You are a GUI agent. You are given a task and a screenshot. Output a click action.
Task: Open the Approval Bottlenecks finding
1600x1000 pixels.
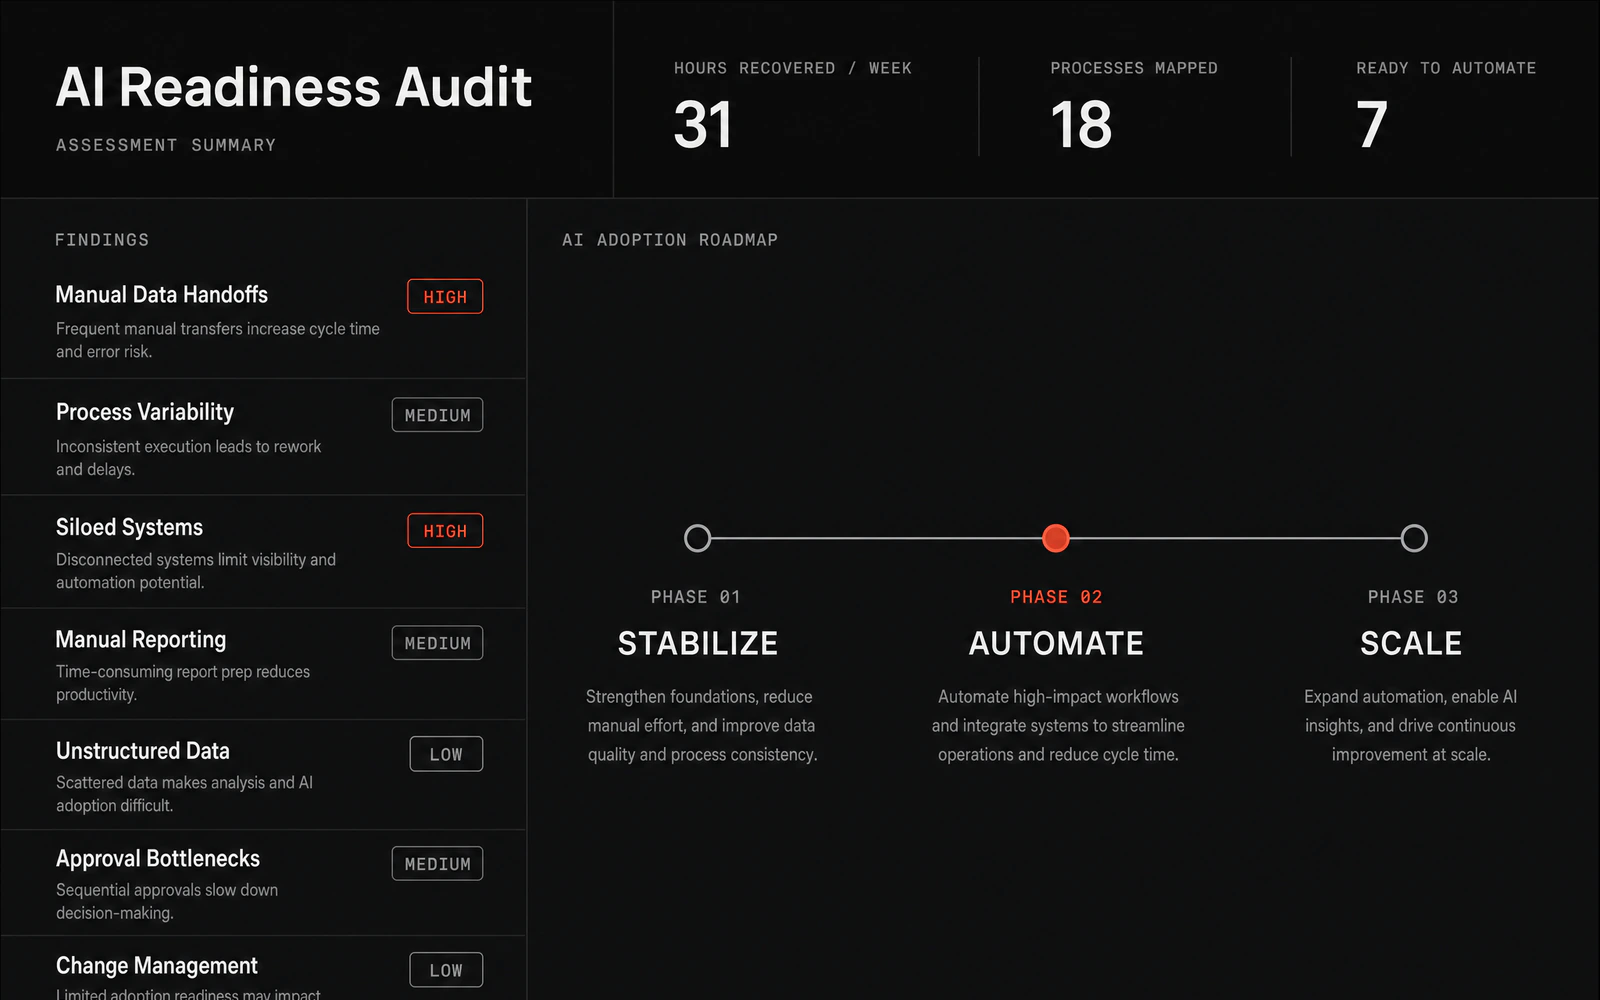264,883
